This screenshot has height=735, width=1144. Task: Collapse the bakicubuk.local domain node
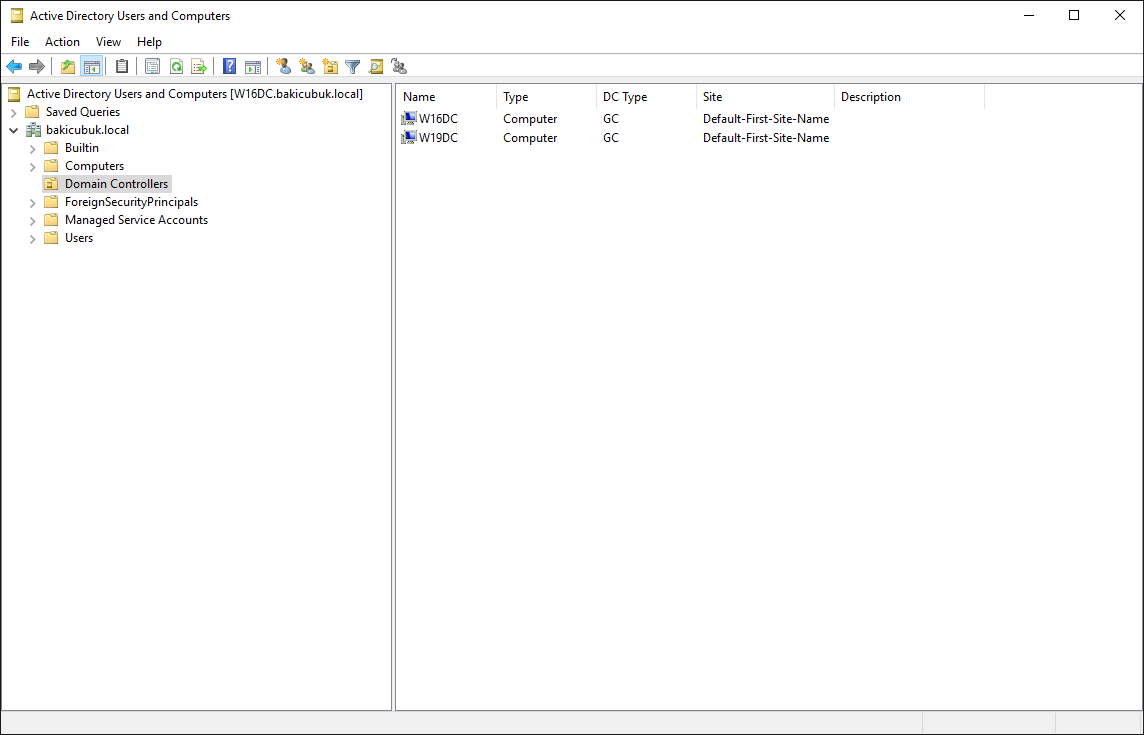pos(14,131)
